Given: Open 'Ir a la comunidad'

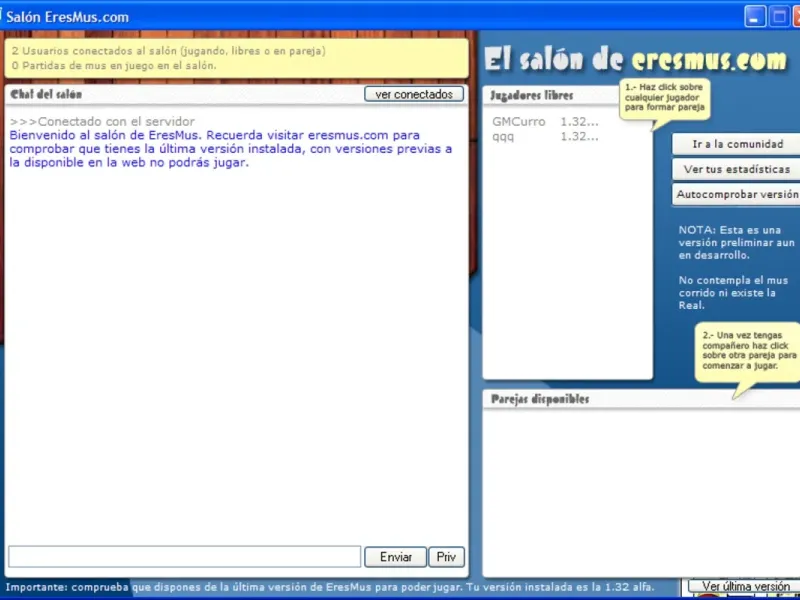Looking at the screenshot, I should 737,144.
